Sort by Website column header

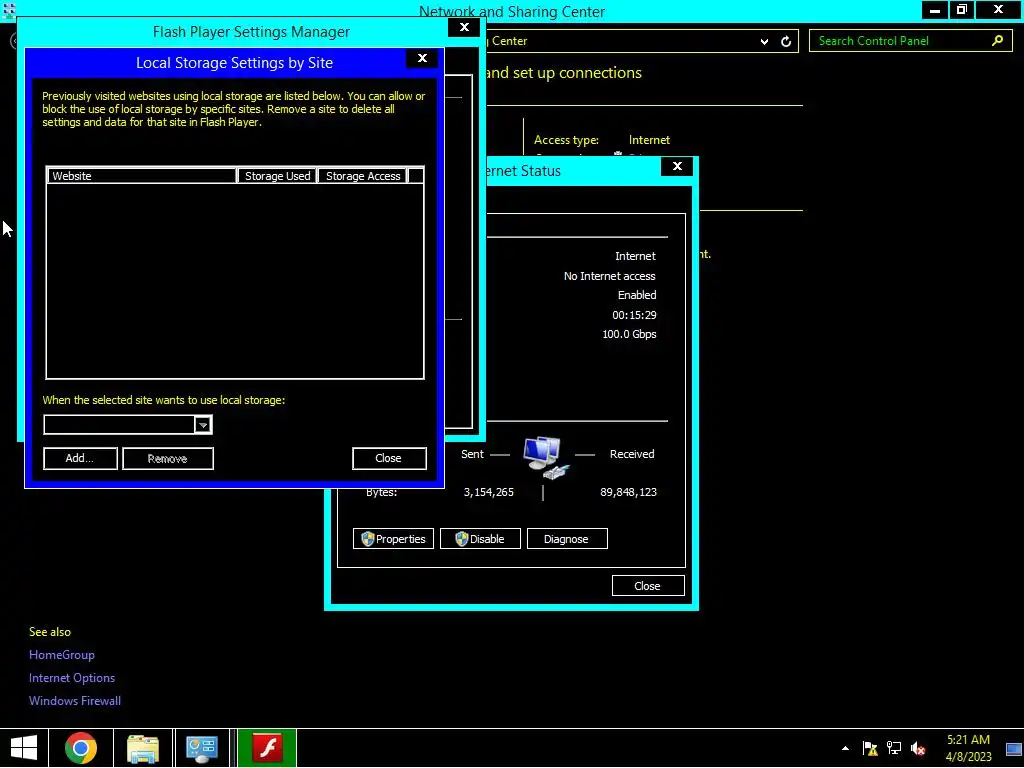pos(141,176)
